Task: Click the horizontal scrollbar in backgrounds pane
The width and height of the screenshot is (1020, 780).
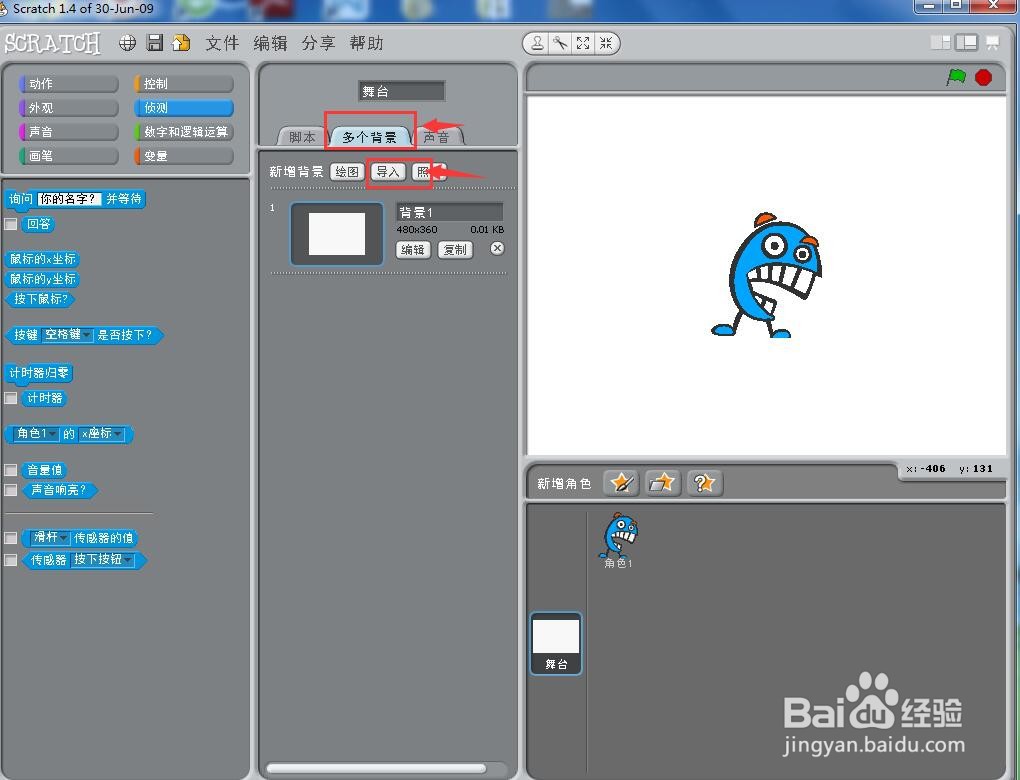Action: click(x=377, y=768)
